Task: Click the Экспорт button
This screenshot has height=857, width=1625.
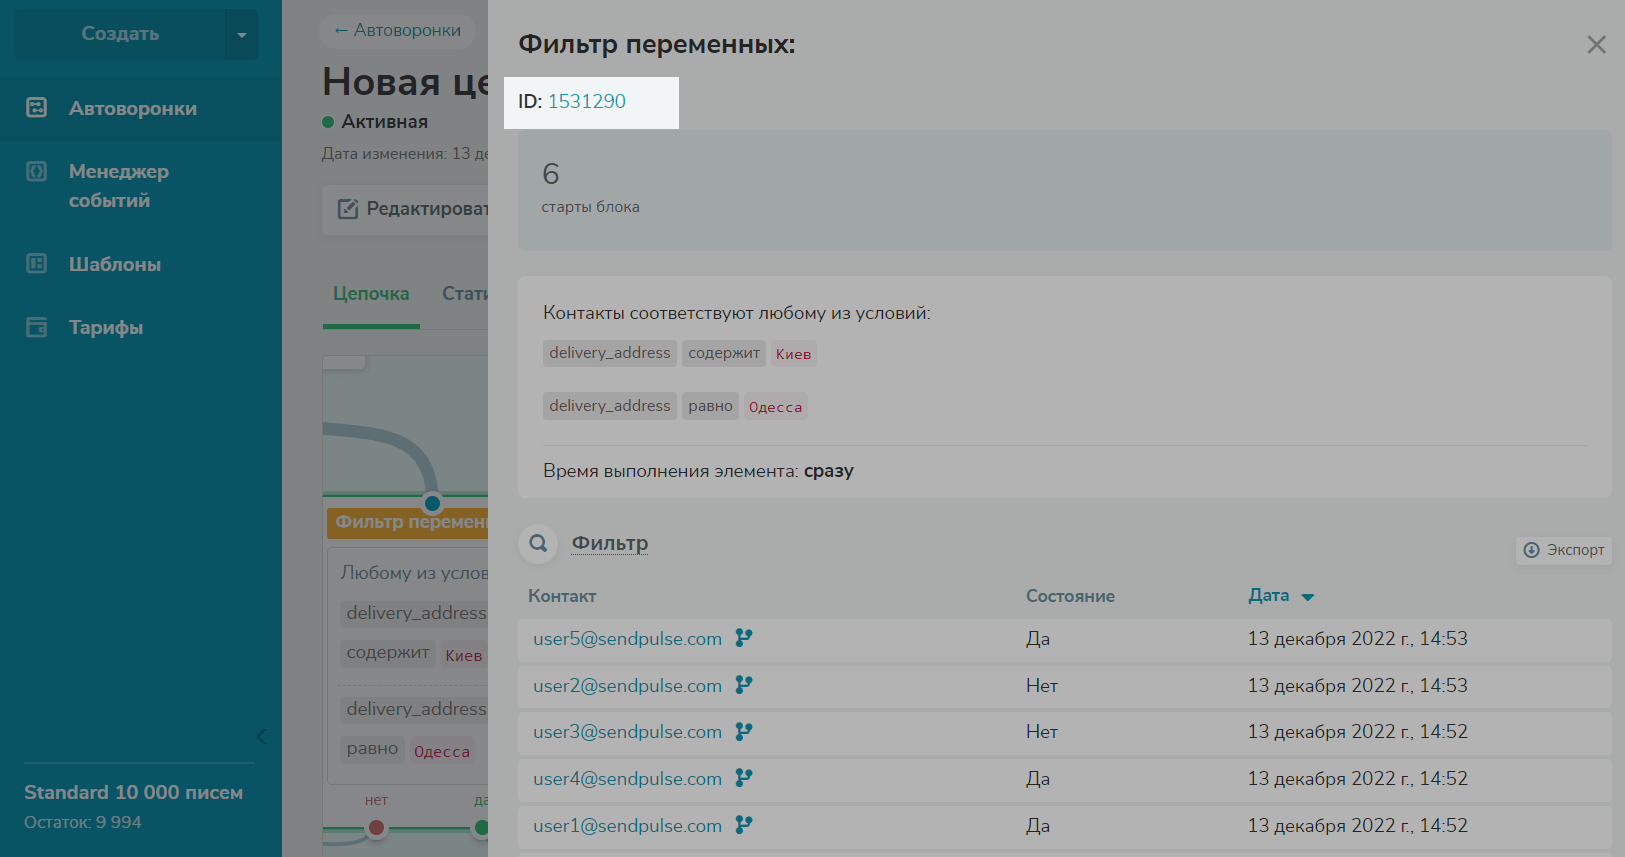Action: click(1563, 550)
